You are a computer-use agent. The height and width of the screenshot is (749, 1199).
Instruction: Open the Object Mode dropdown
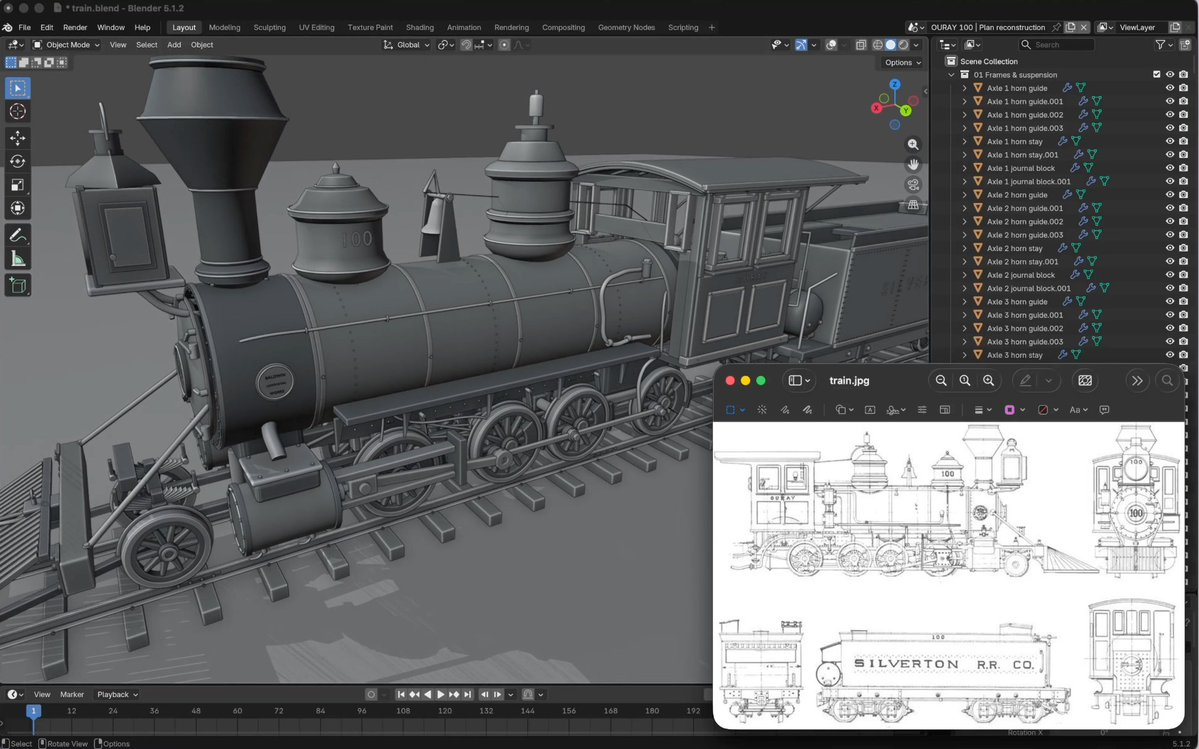pos(66,45)
